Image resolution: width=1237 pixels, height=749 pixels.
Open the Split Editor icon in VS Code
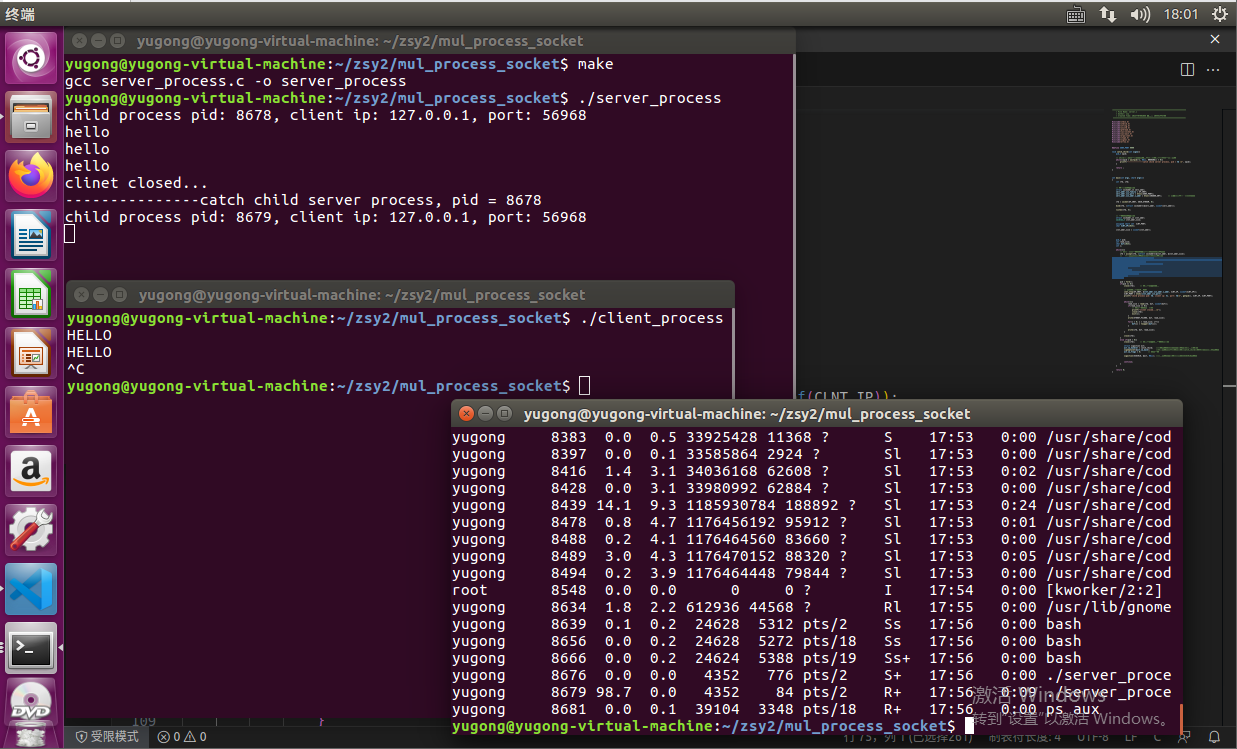[1187, 69]
